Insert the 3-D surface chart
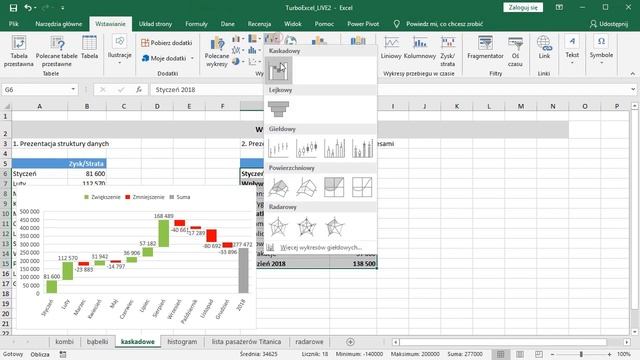The width and height of the screenshot is (640, 360). click(278, 187)
